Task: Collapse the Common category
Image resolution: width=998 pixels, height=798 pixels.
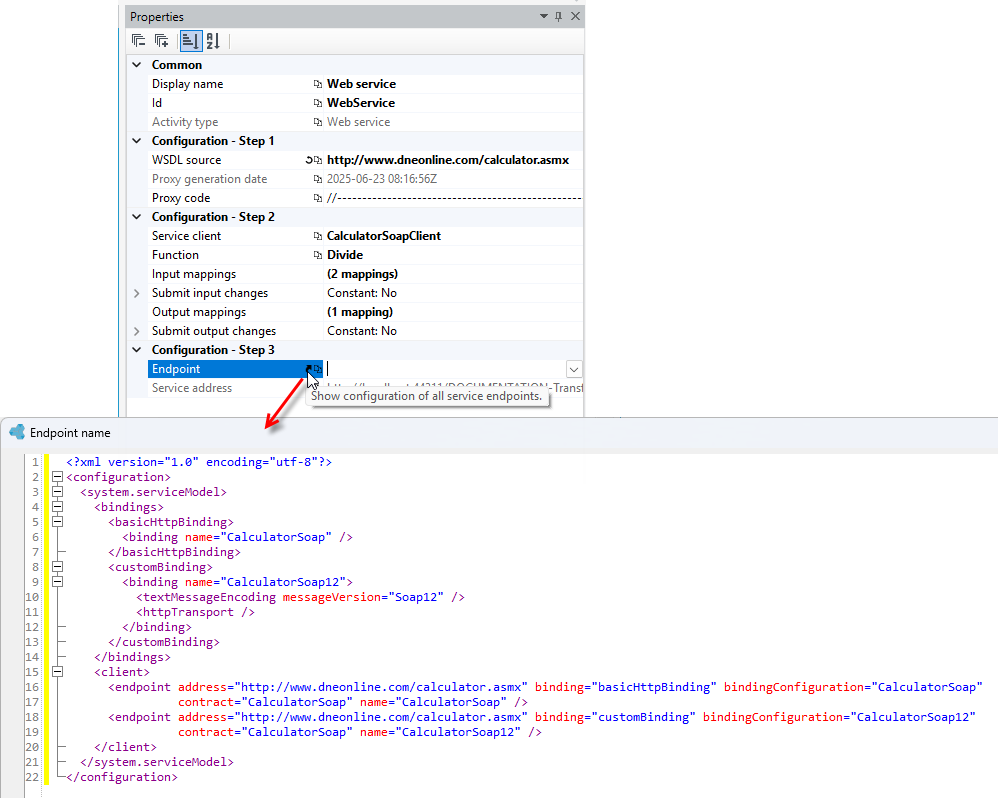Action: point(136,65)
